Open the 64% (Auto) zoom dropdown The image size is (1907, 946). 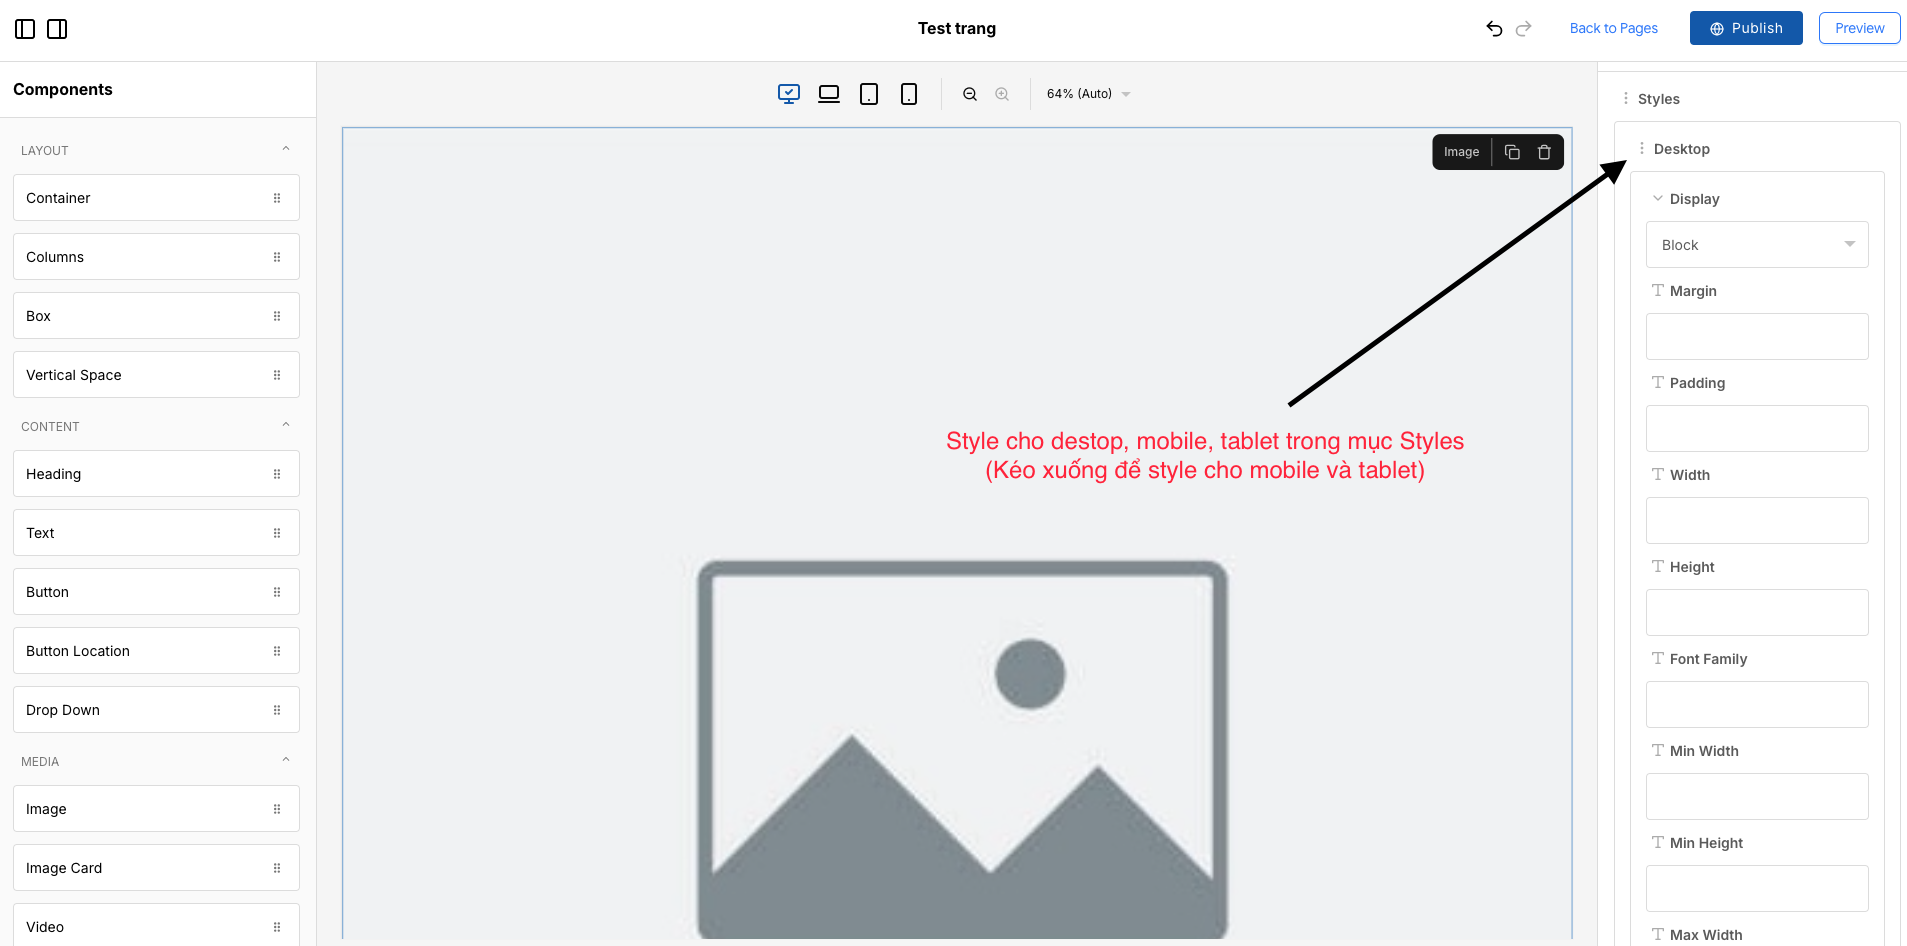pyautogui.click(x=1088, y=94)
